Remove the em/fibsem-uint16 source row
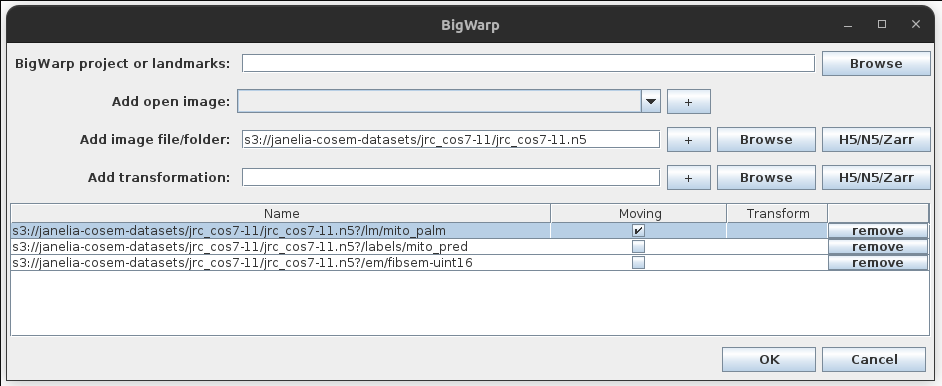 click(878, 262)
